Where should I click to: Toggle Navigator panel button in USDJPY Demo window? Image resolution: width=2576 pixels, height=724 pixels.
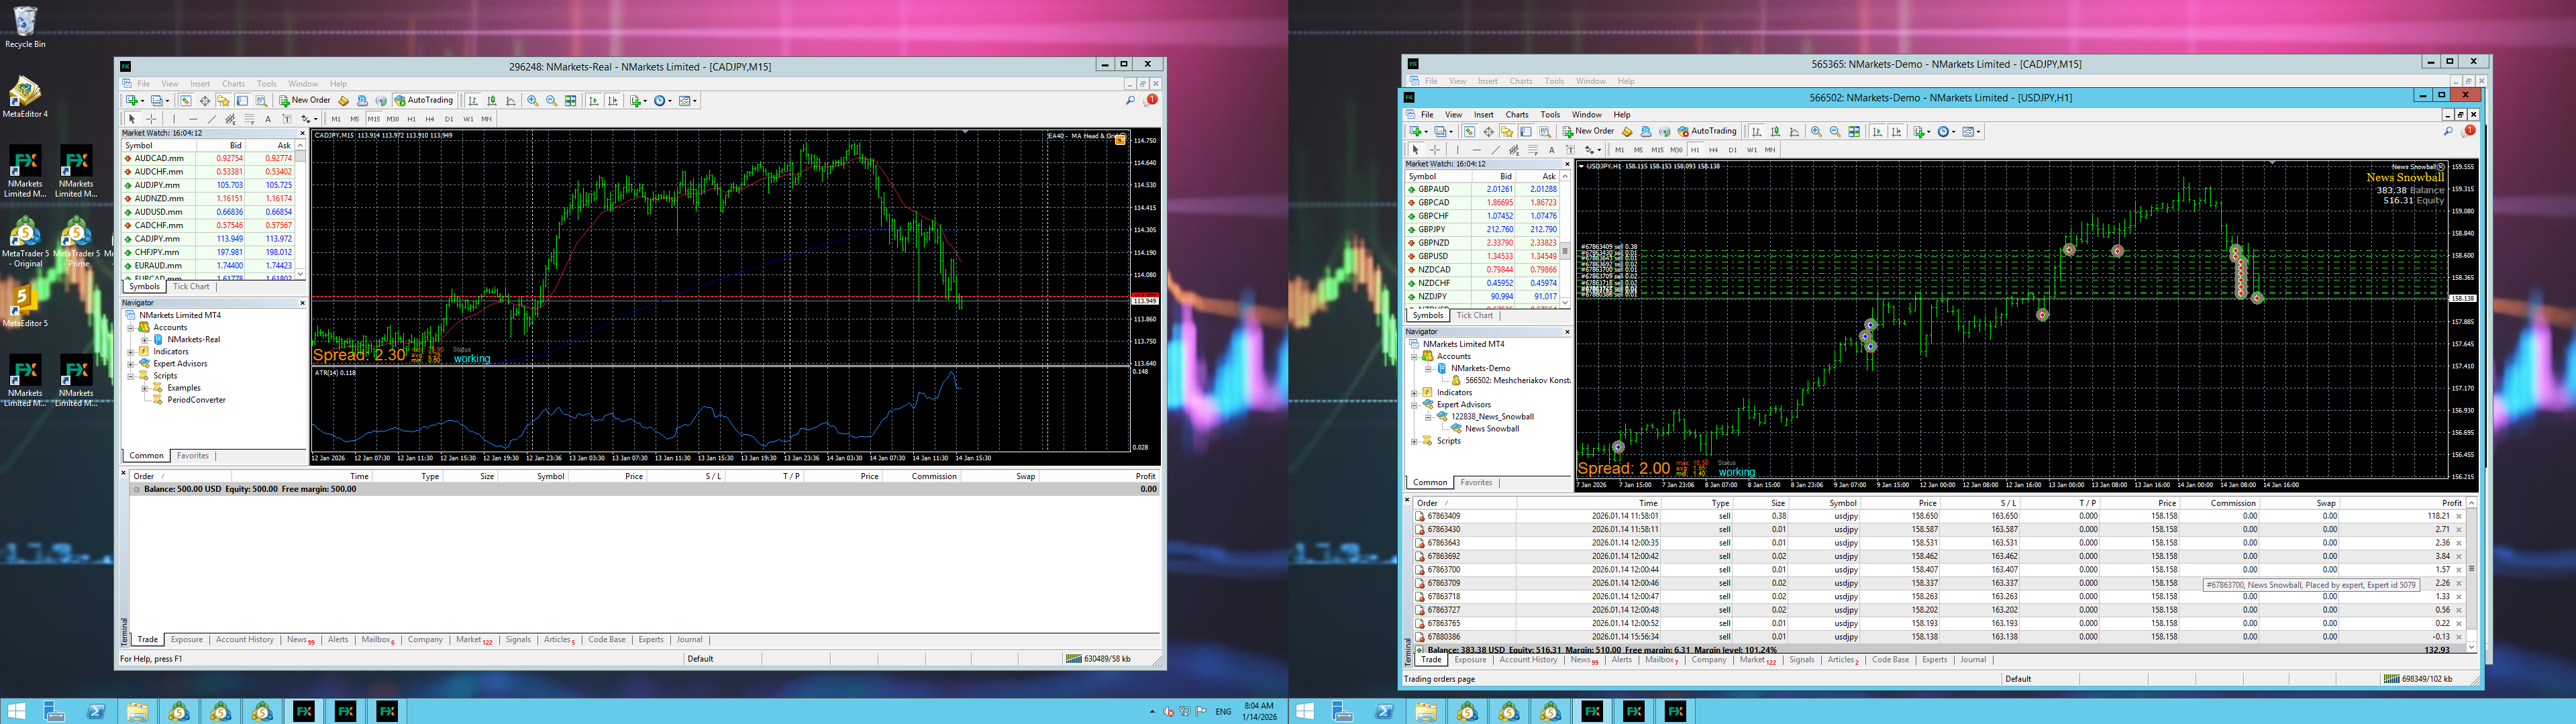point(1507,132)
